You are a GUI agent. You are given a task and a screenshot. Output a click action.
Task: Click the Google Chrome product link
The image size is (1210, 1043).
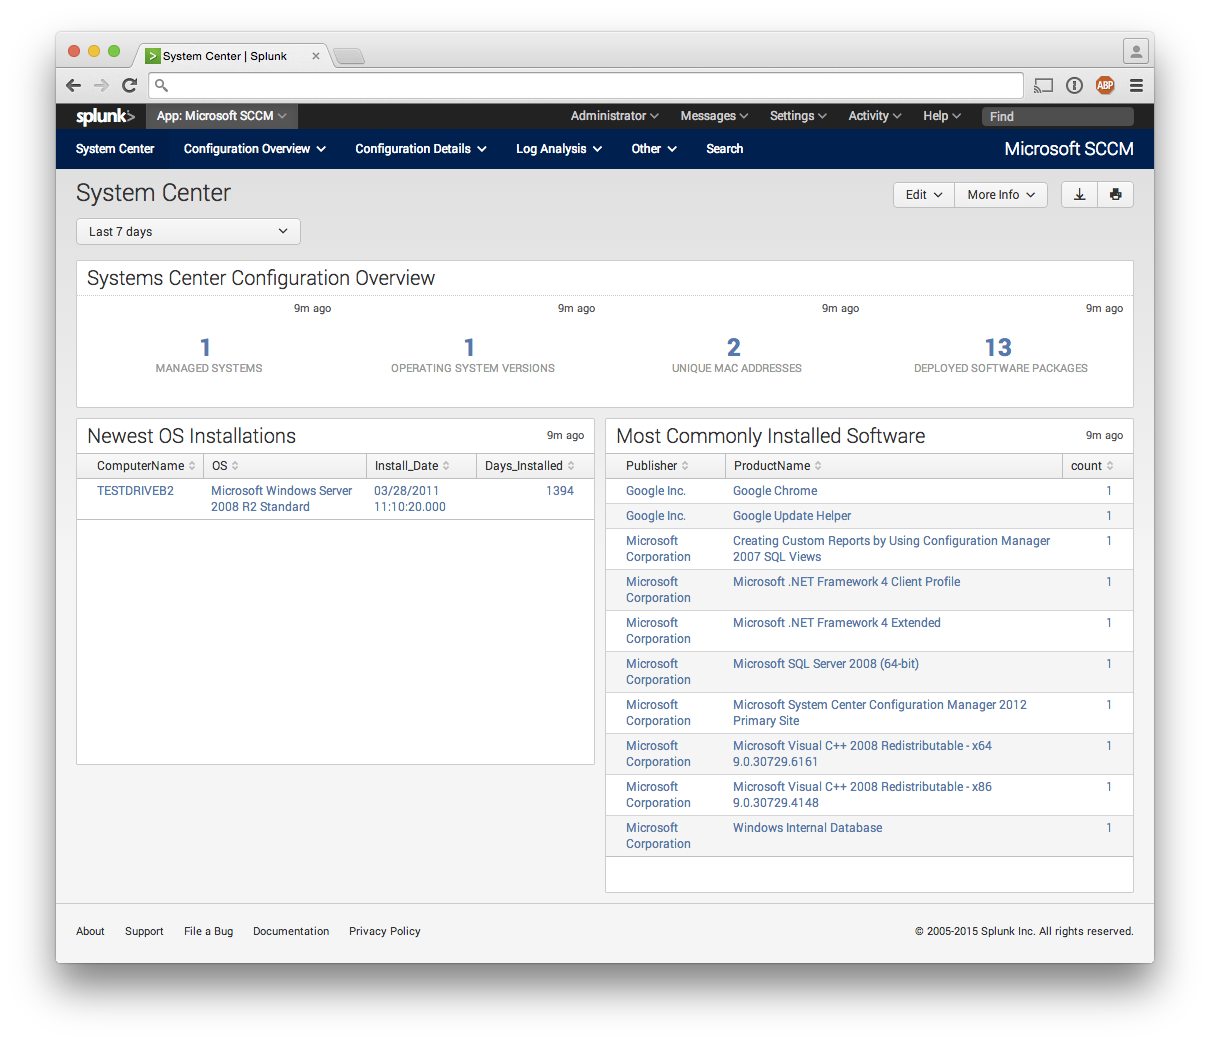775,491
